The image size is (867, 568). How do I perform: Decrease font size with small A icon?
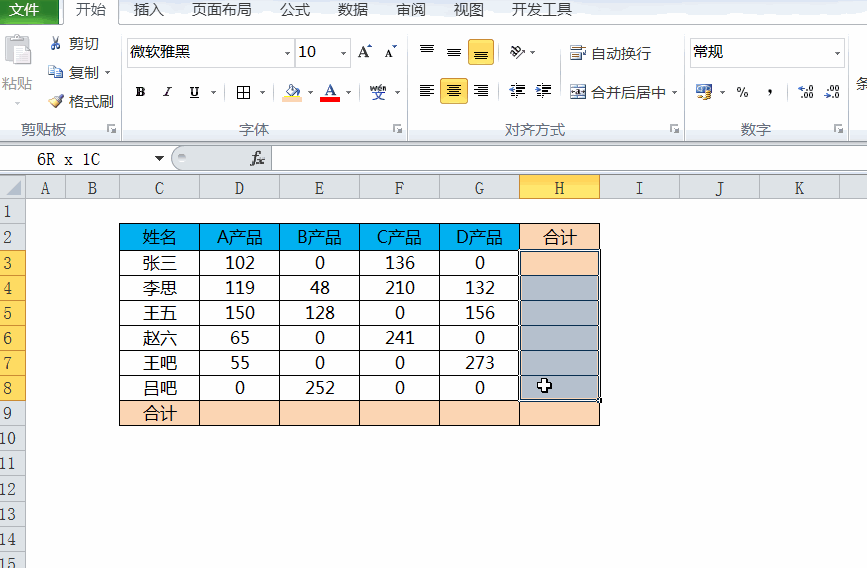coord(391,52)
